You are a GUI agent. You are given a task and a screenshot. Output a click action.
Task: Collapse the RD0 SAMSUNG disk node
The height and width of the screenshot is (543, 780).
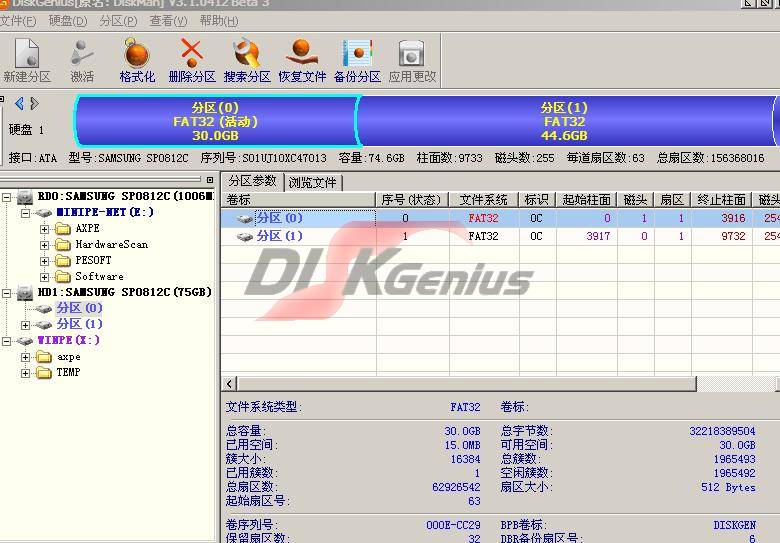pyautogui.click(x=6, y=197)
